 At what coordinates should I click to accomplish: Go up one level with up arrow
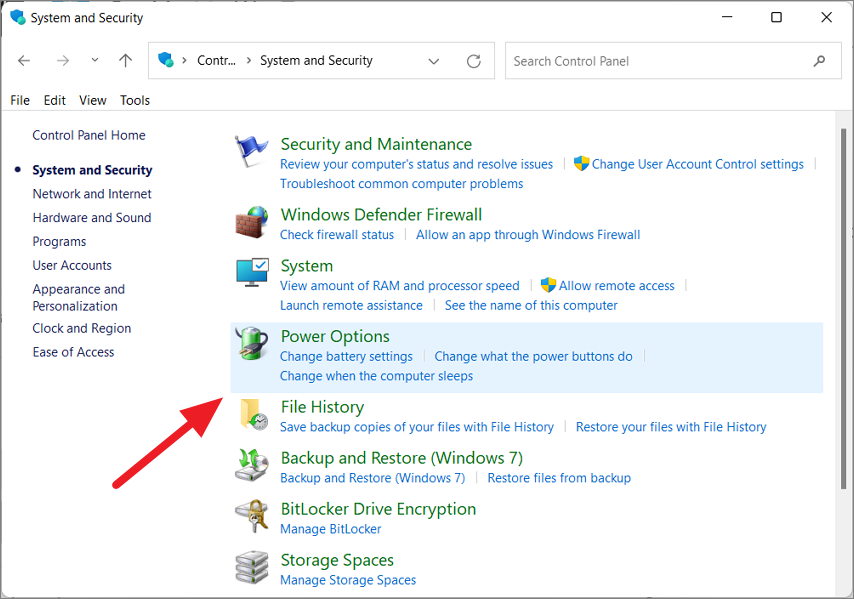coord(125,60)
